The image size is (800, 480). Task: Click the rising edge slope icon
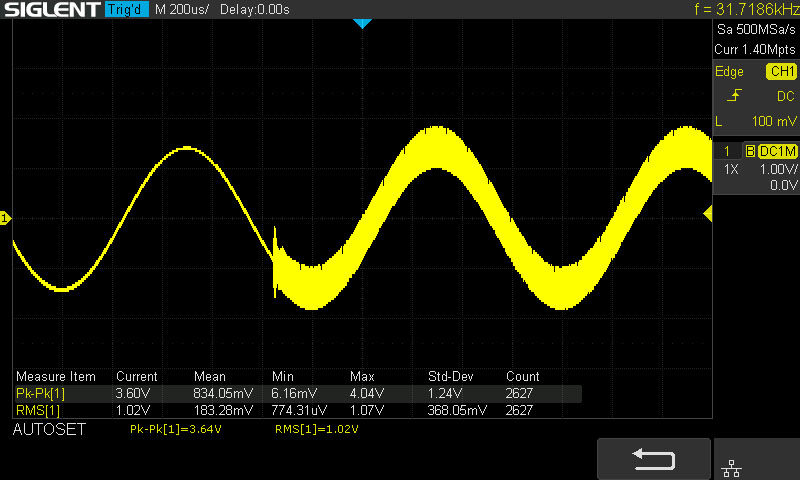[x=734, y=95]
